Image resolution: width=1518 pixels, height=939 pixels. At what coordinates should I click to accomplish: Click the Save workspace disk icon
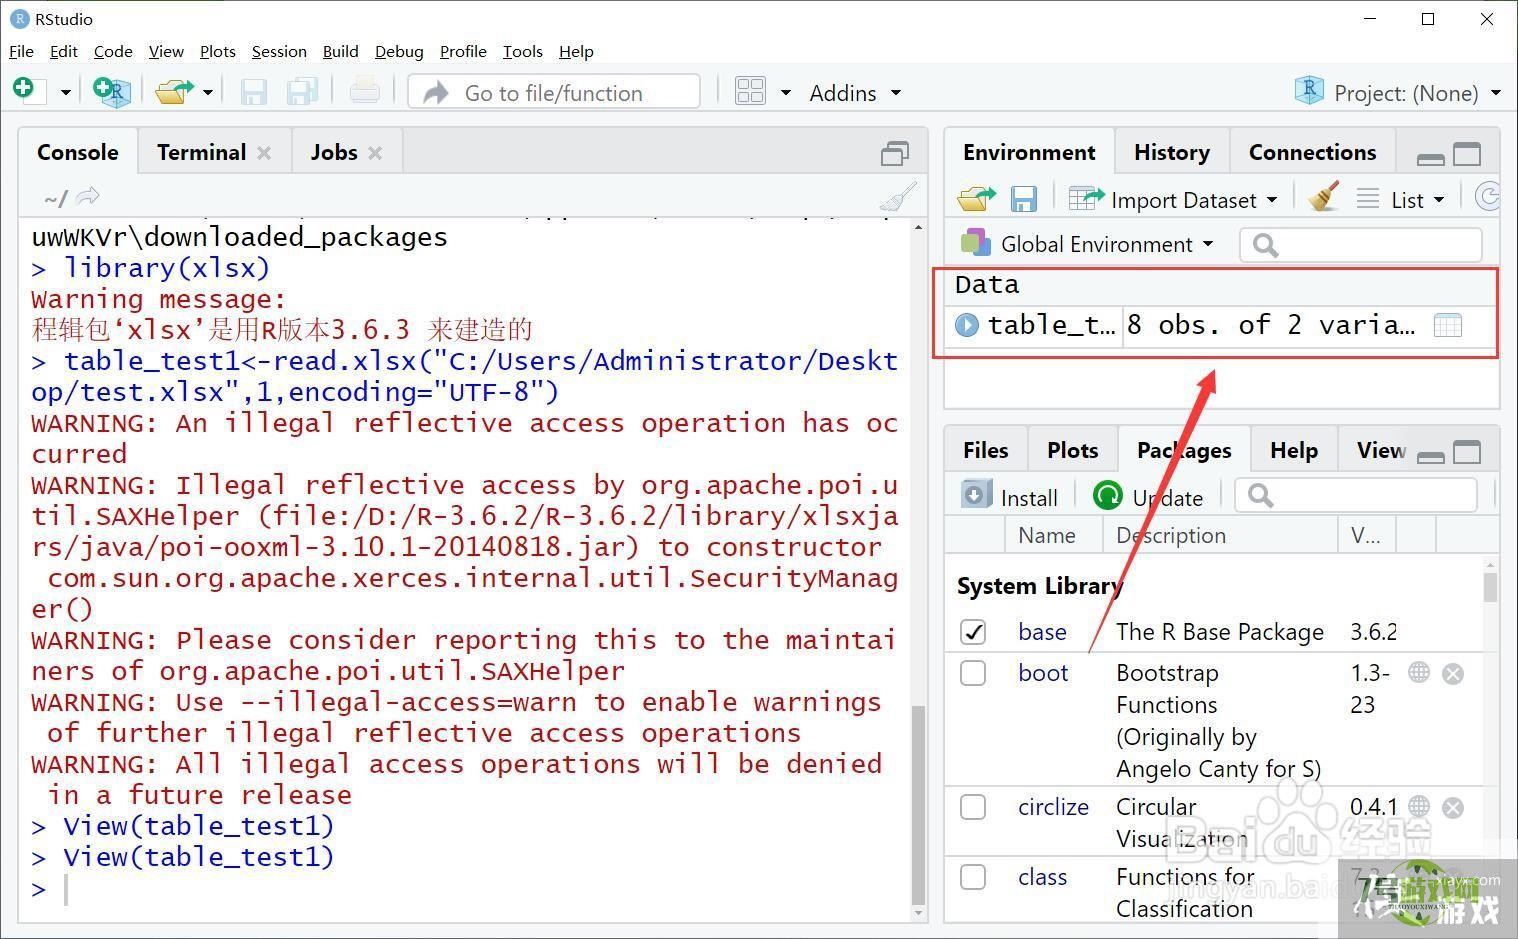point(1023,199)
